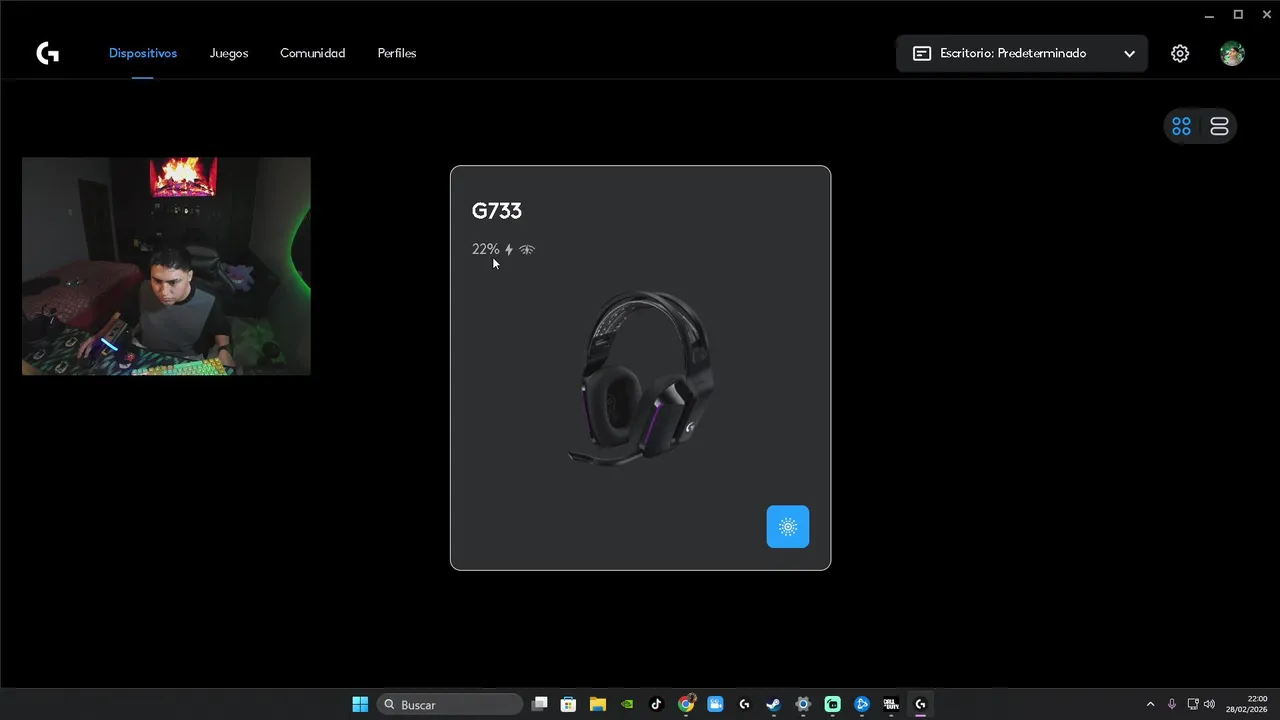The width and height of the screenshot is (1280, 720).
Task: Open the settings gear
Action: [1180, 54]
